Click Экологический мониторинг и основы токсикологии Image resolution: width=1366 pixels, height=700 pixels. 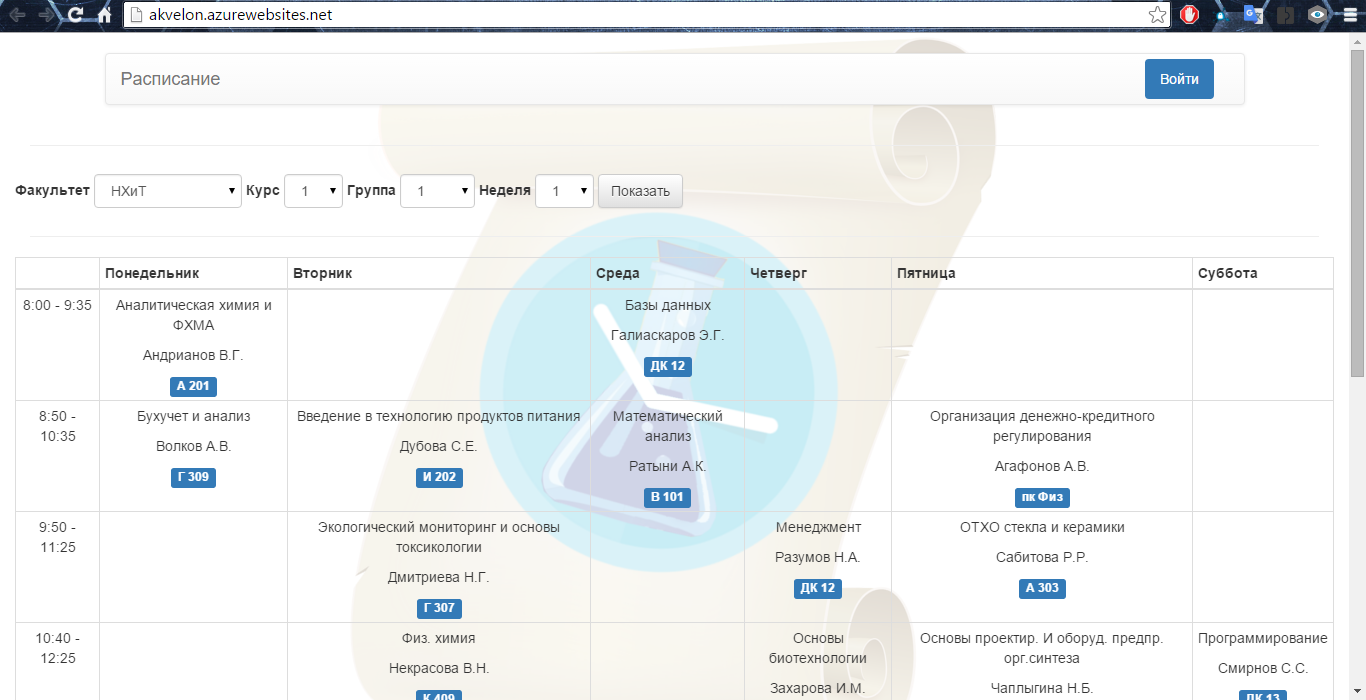(439, 537)
